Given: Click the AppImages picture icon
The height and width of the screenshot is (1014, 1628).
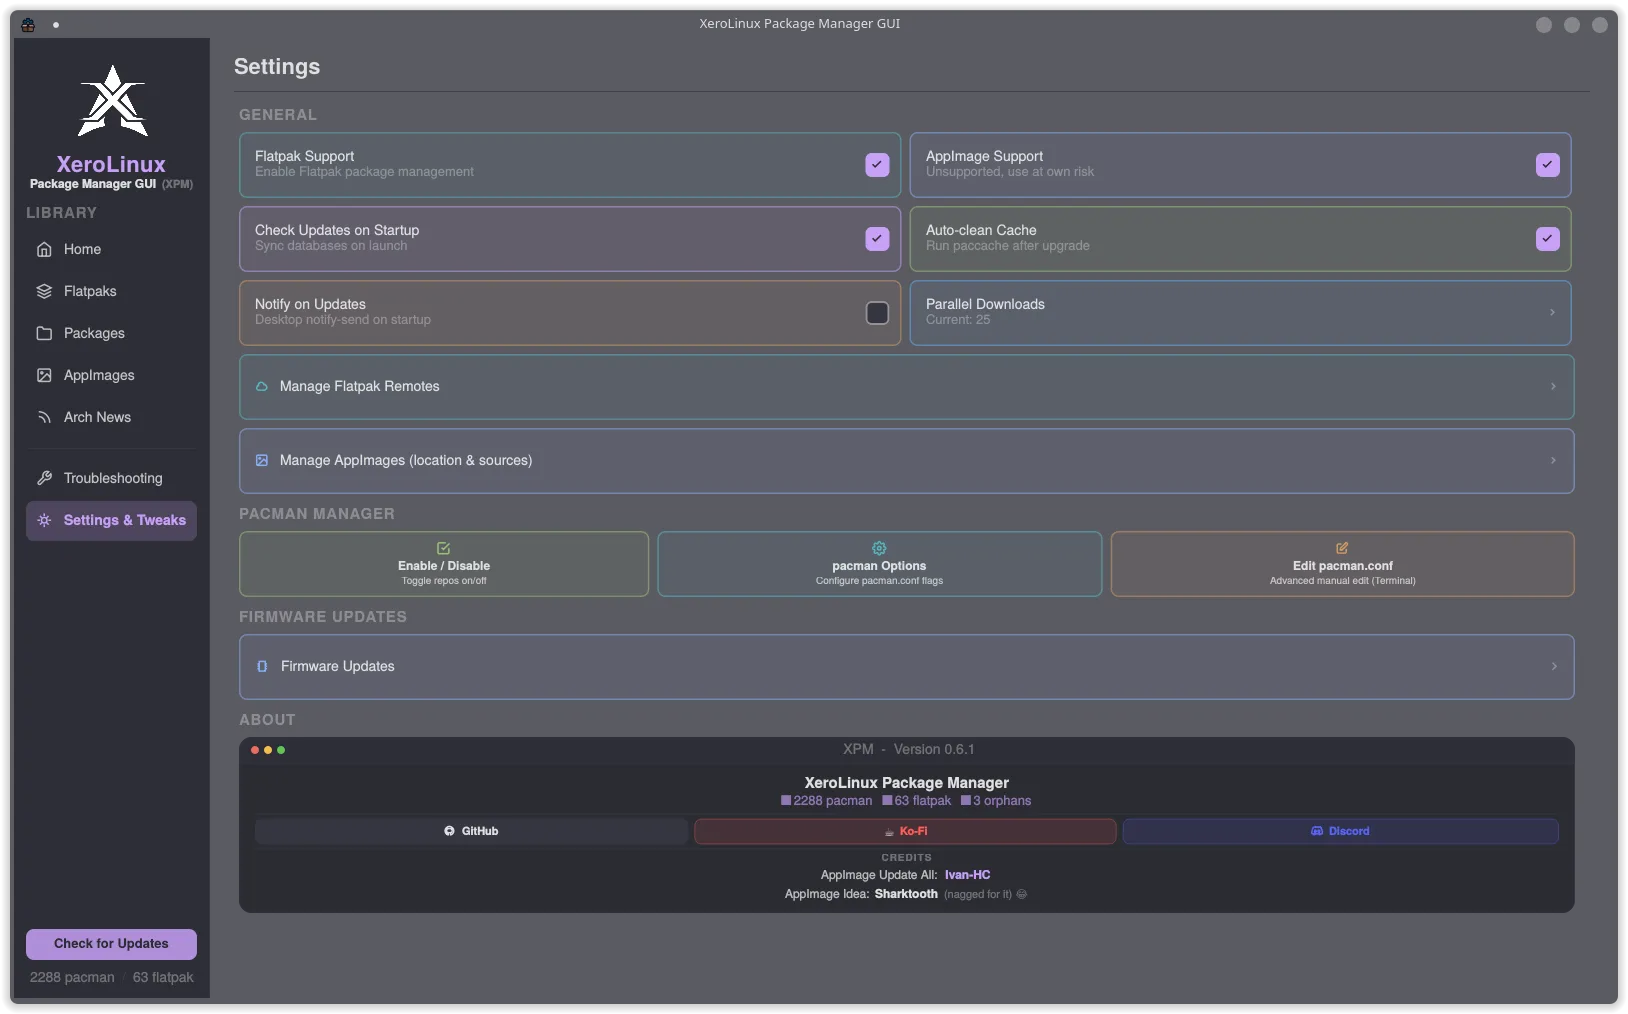Looking at the screenshot, I should 44,375.
